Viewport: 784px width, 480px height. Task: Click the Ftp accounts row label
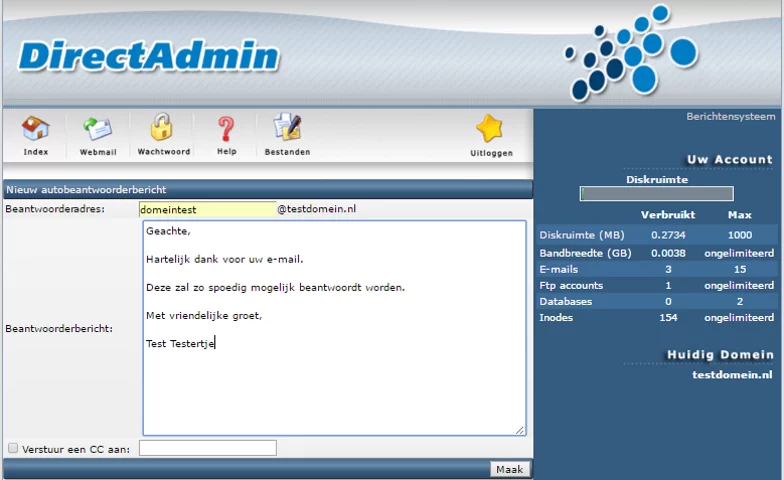571,286
